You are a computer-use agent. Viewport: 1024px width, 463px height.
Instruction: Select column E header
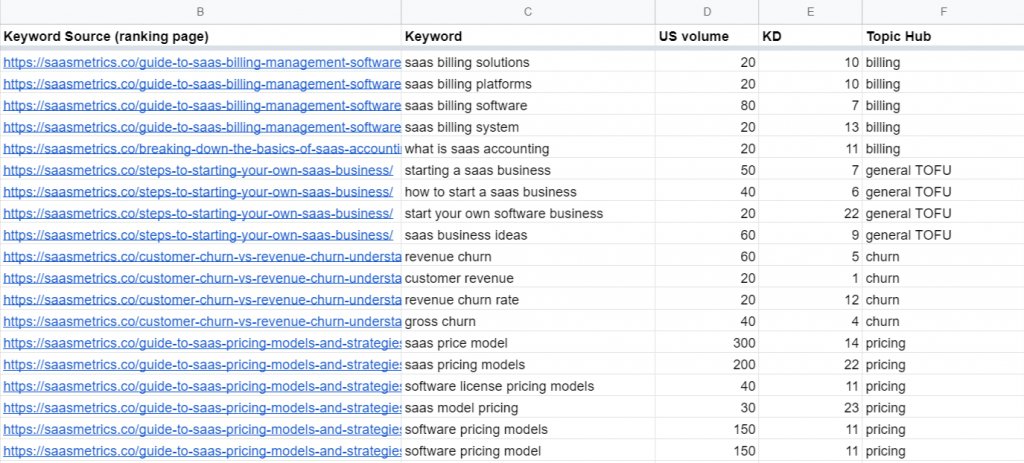tap(810, 11)
